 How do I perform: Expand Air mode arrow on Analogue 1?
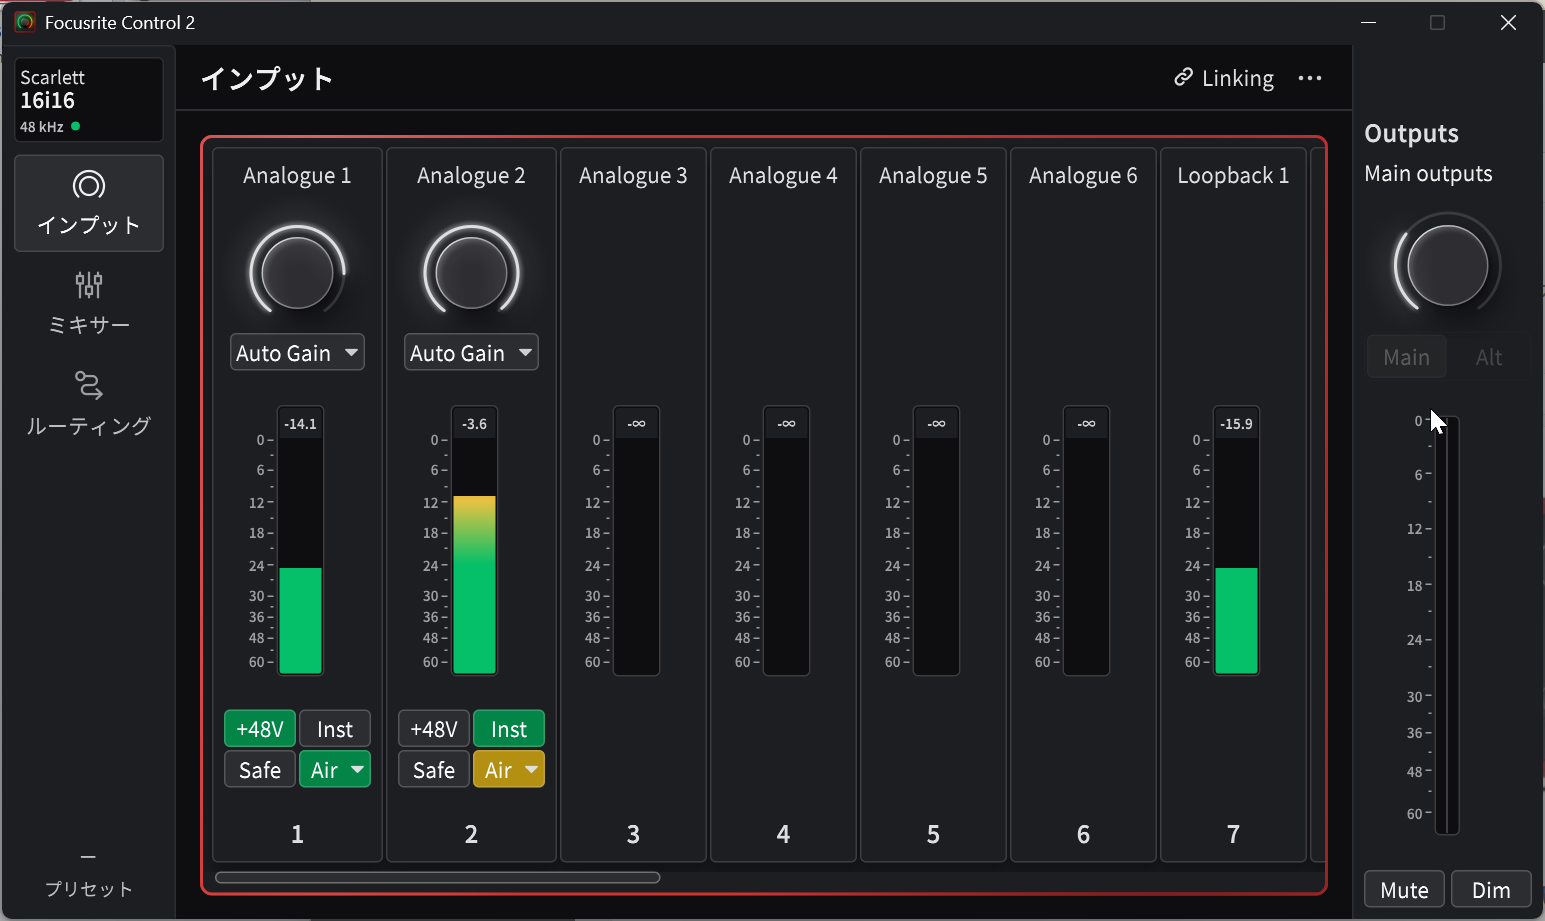coord(357,770)
